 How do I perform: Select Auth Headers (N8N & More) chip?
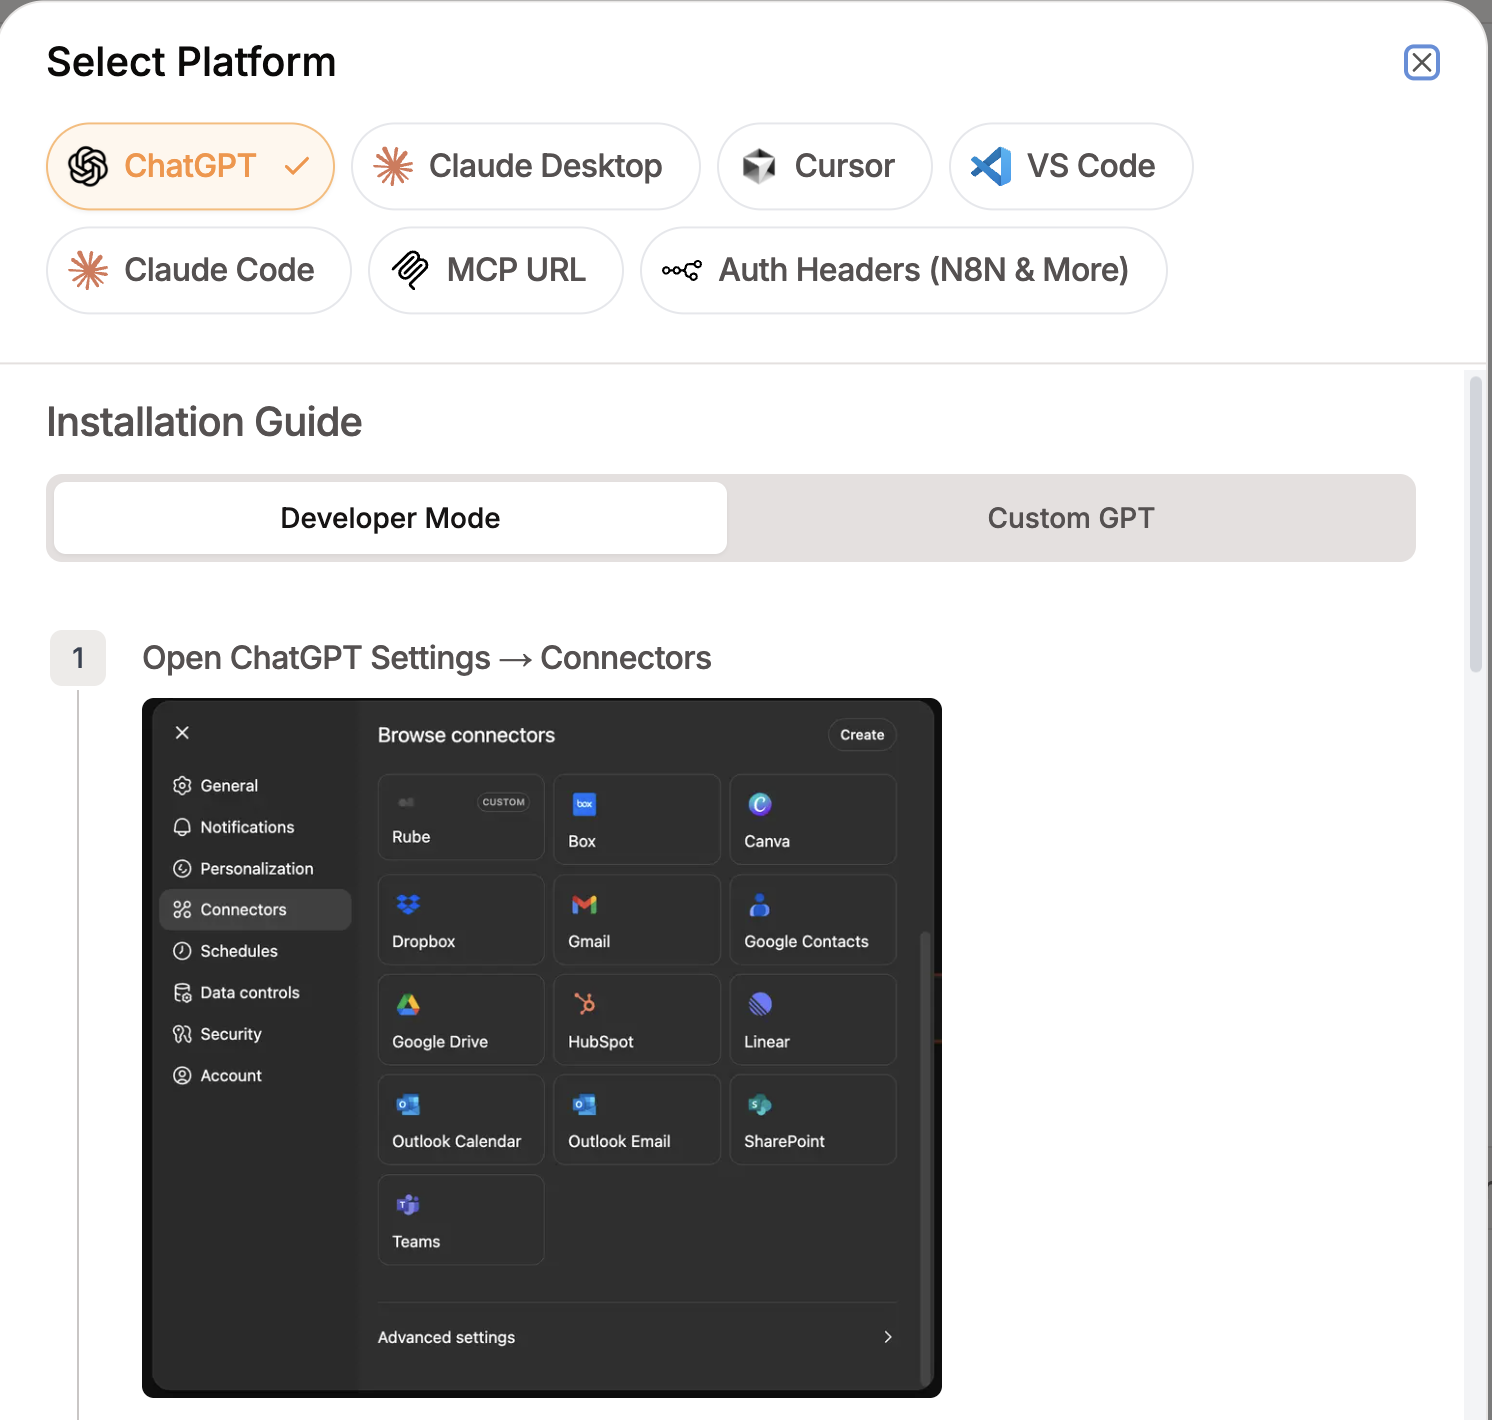[903, 270]
